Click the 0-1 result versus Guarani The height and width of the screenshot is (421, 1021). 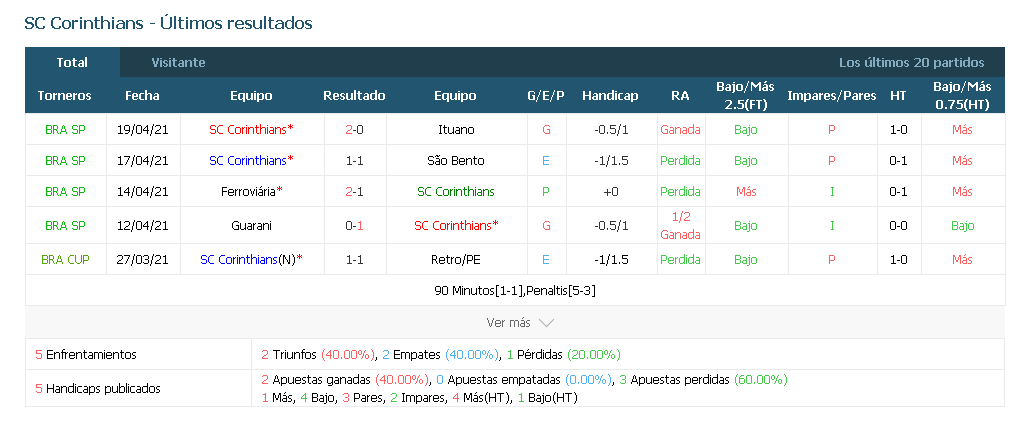click(x=354, y=226)
